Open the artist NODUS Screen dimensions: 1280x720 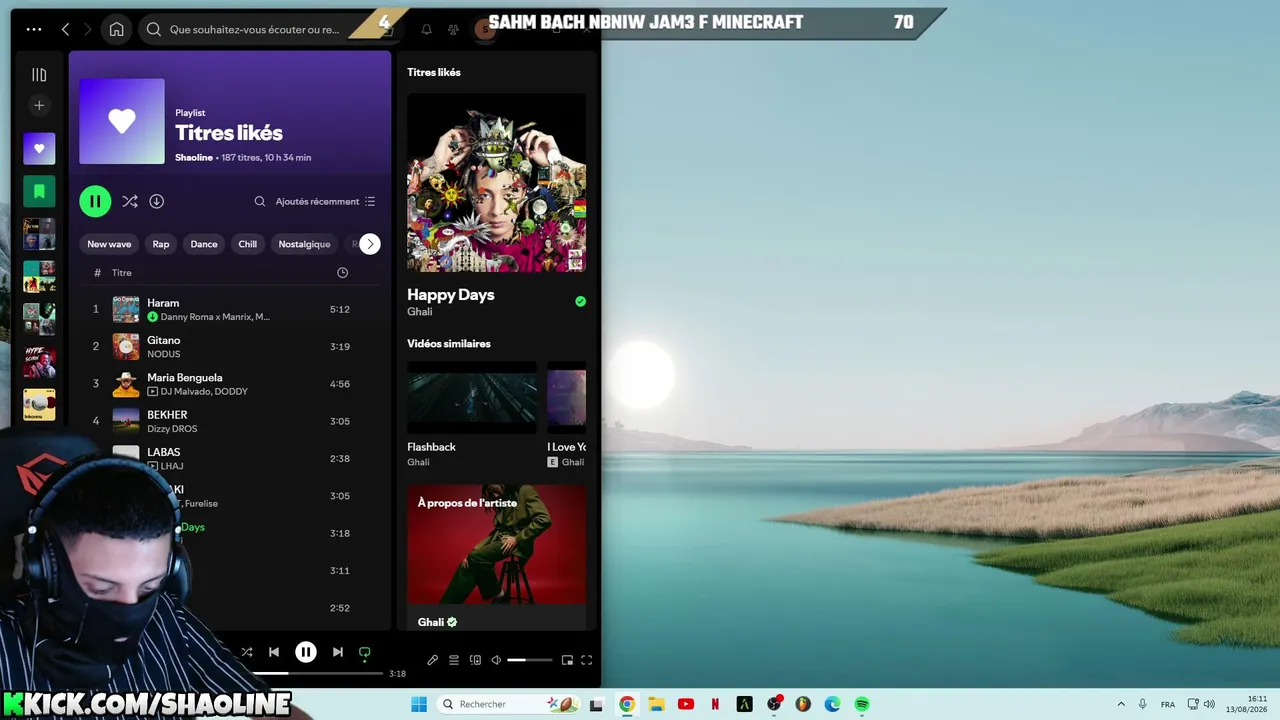tap(164, 354)
